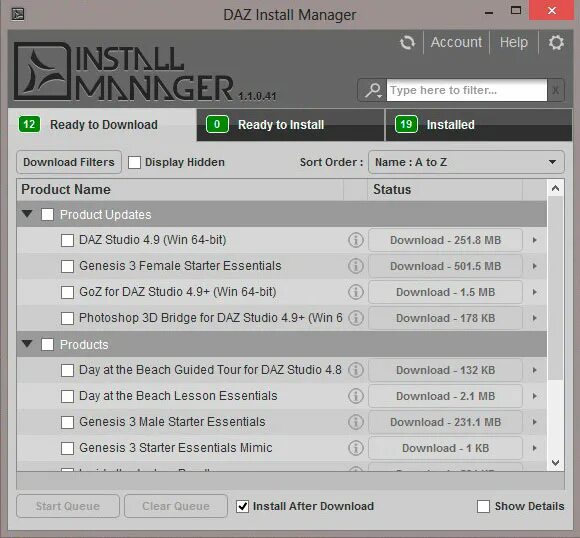Clear the filter with the X icon
This screenshot has height=538, width=580.
pos(556,90)
